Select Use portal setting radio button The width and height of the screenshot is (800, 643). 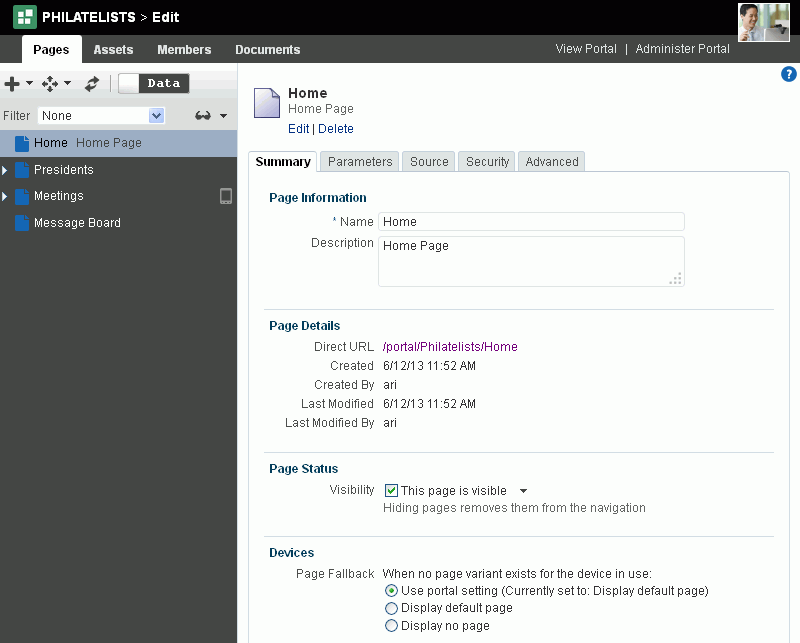(x=391, y=591)
